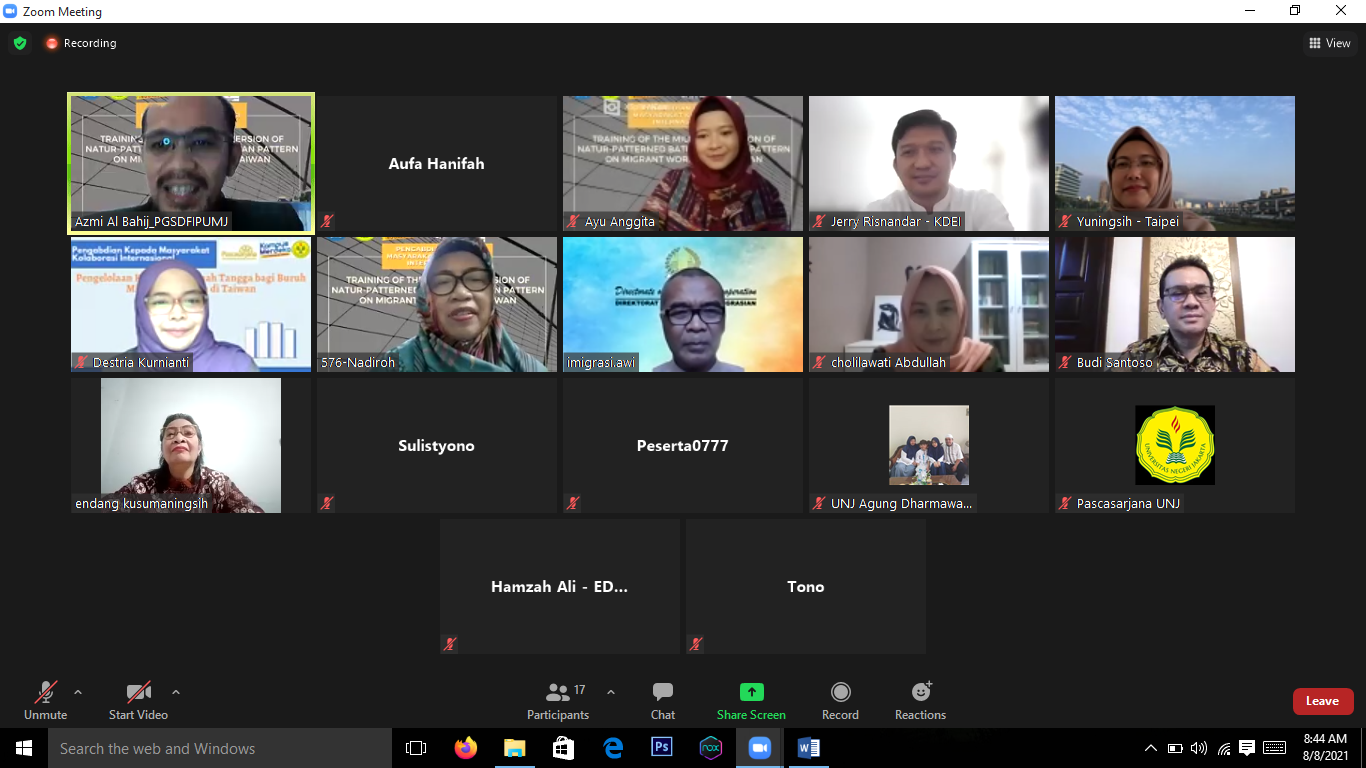Expand video options arrow beside Start Video
Image resolution: width=1366 pixels, height=768 pixels.
pyautogui.click(x=176, y=692)
